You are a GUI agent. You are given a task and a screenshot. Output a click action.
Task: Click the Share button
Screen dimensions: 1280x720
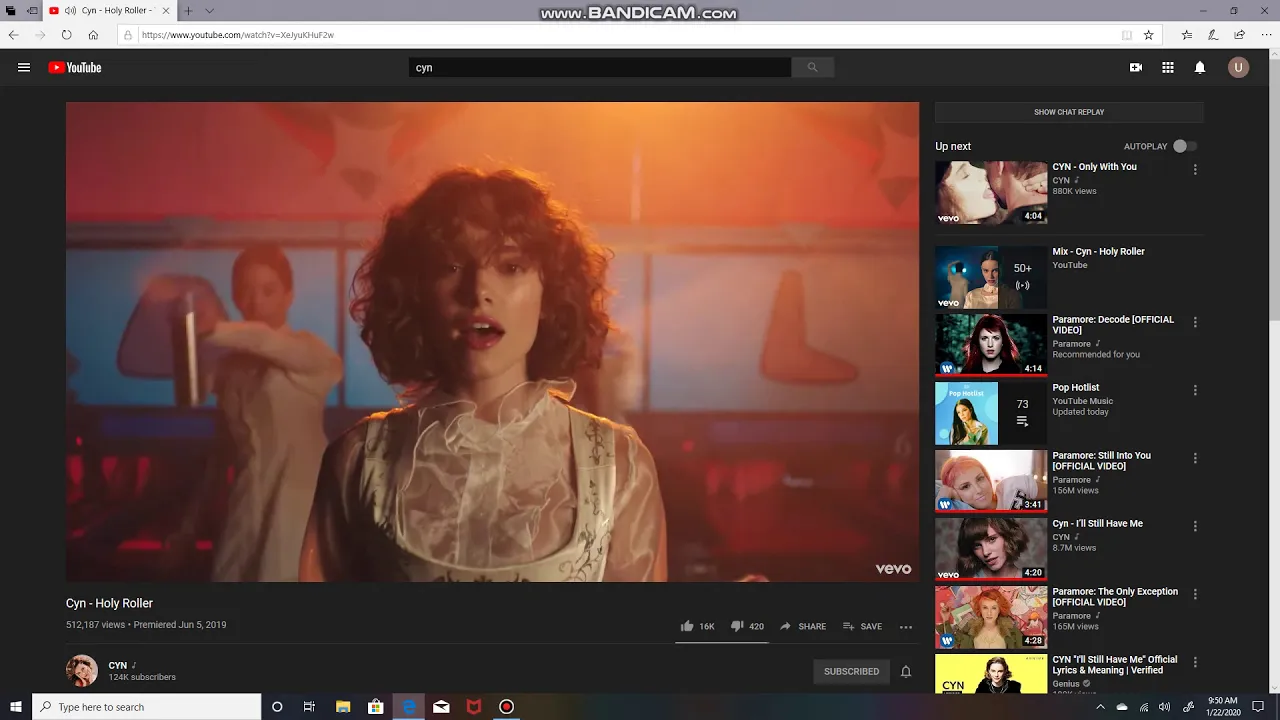pos(803,626)
